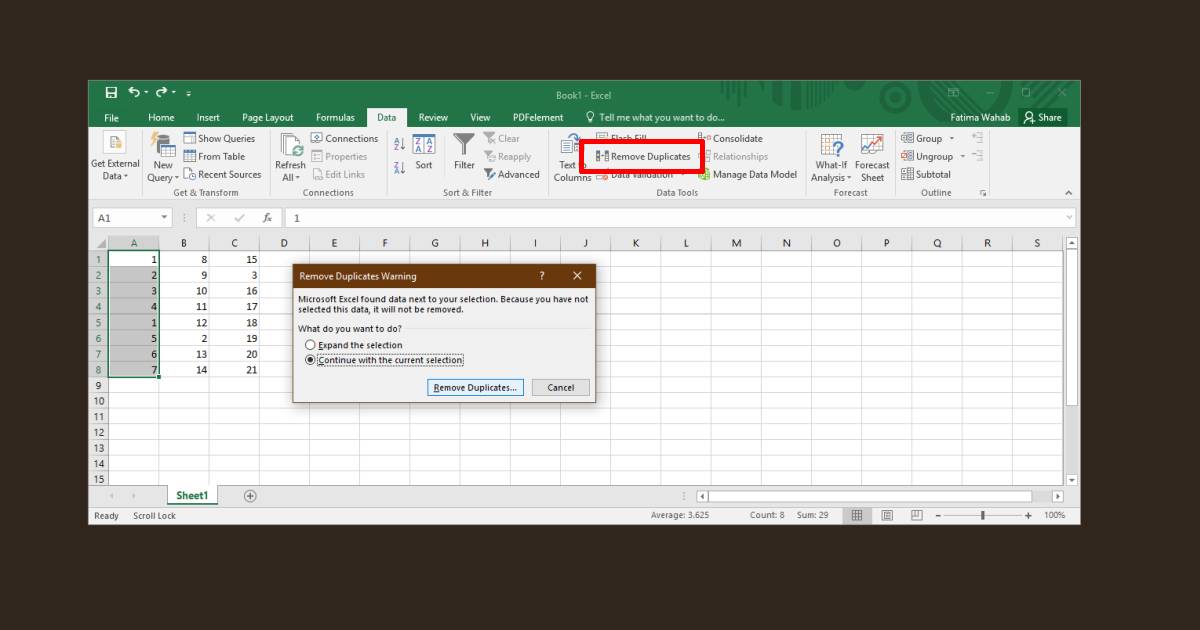The image size is (1200, 630).
Task: Open Get External Data menu
Action: pos(115,158)
